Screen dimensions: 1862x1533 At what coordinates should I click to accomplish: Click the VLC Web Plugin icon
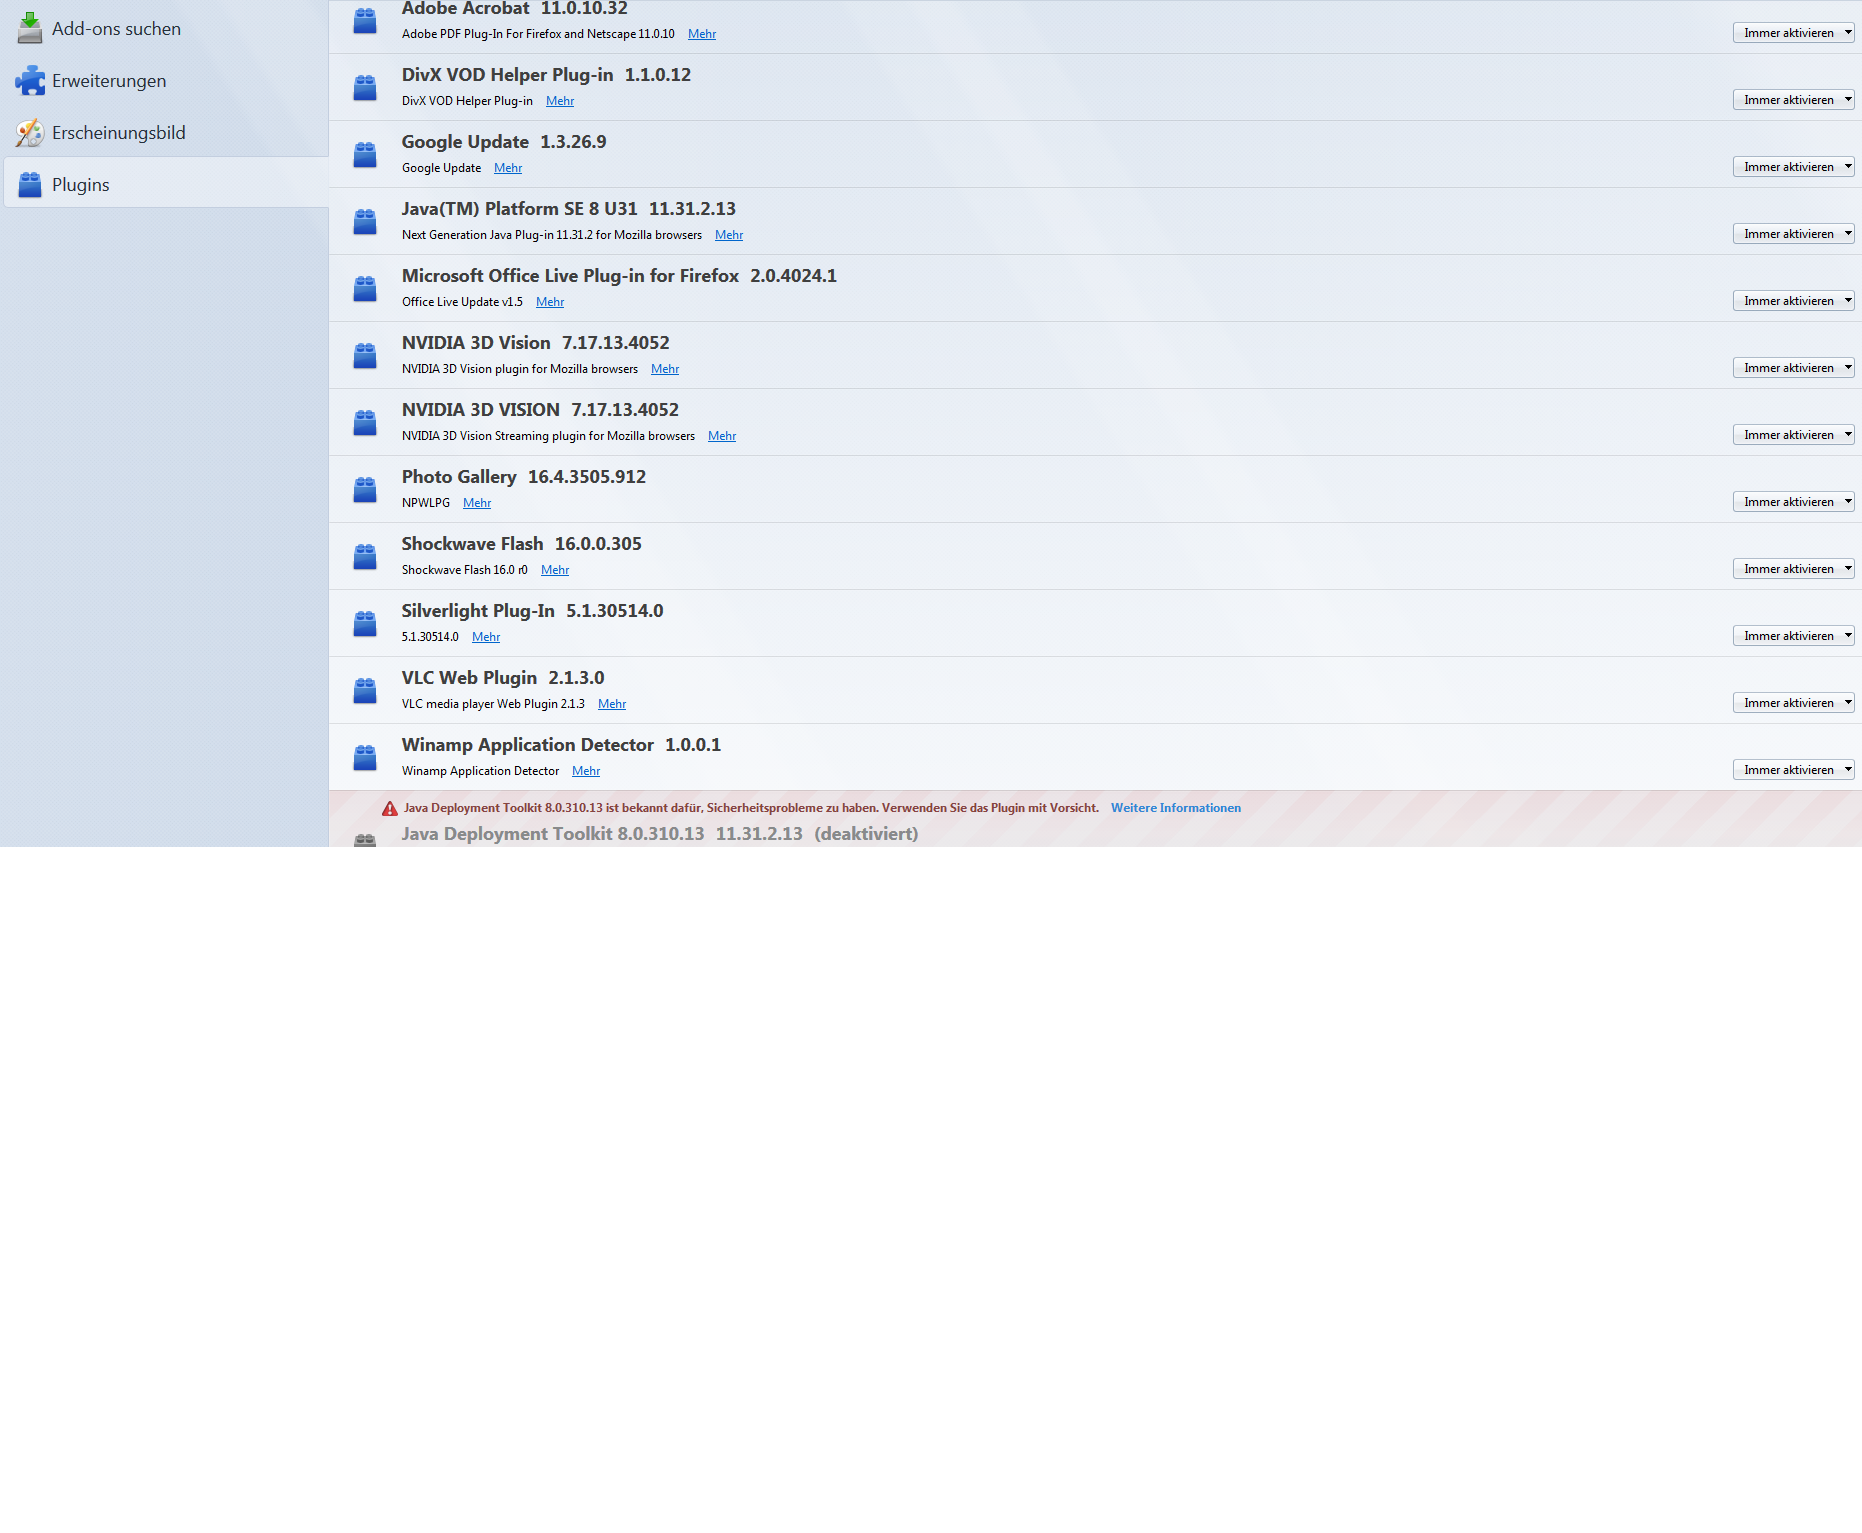coord(365,691)
